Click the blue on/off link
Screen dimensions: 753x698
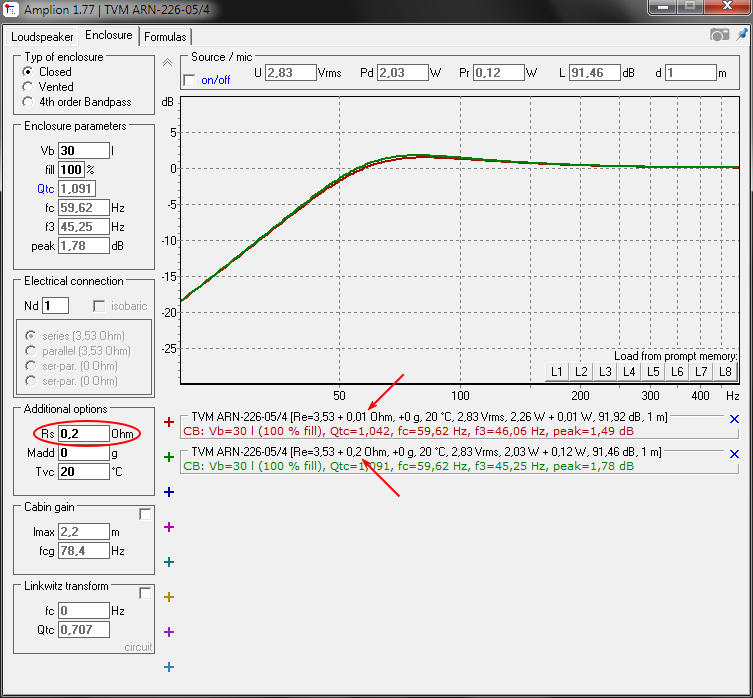coord(216,80)
